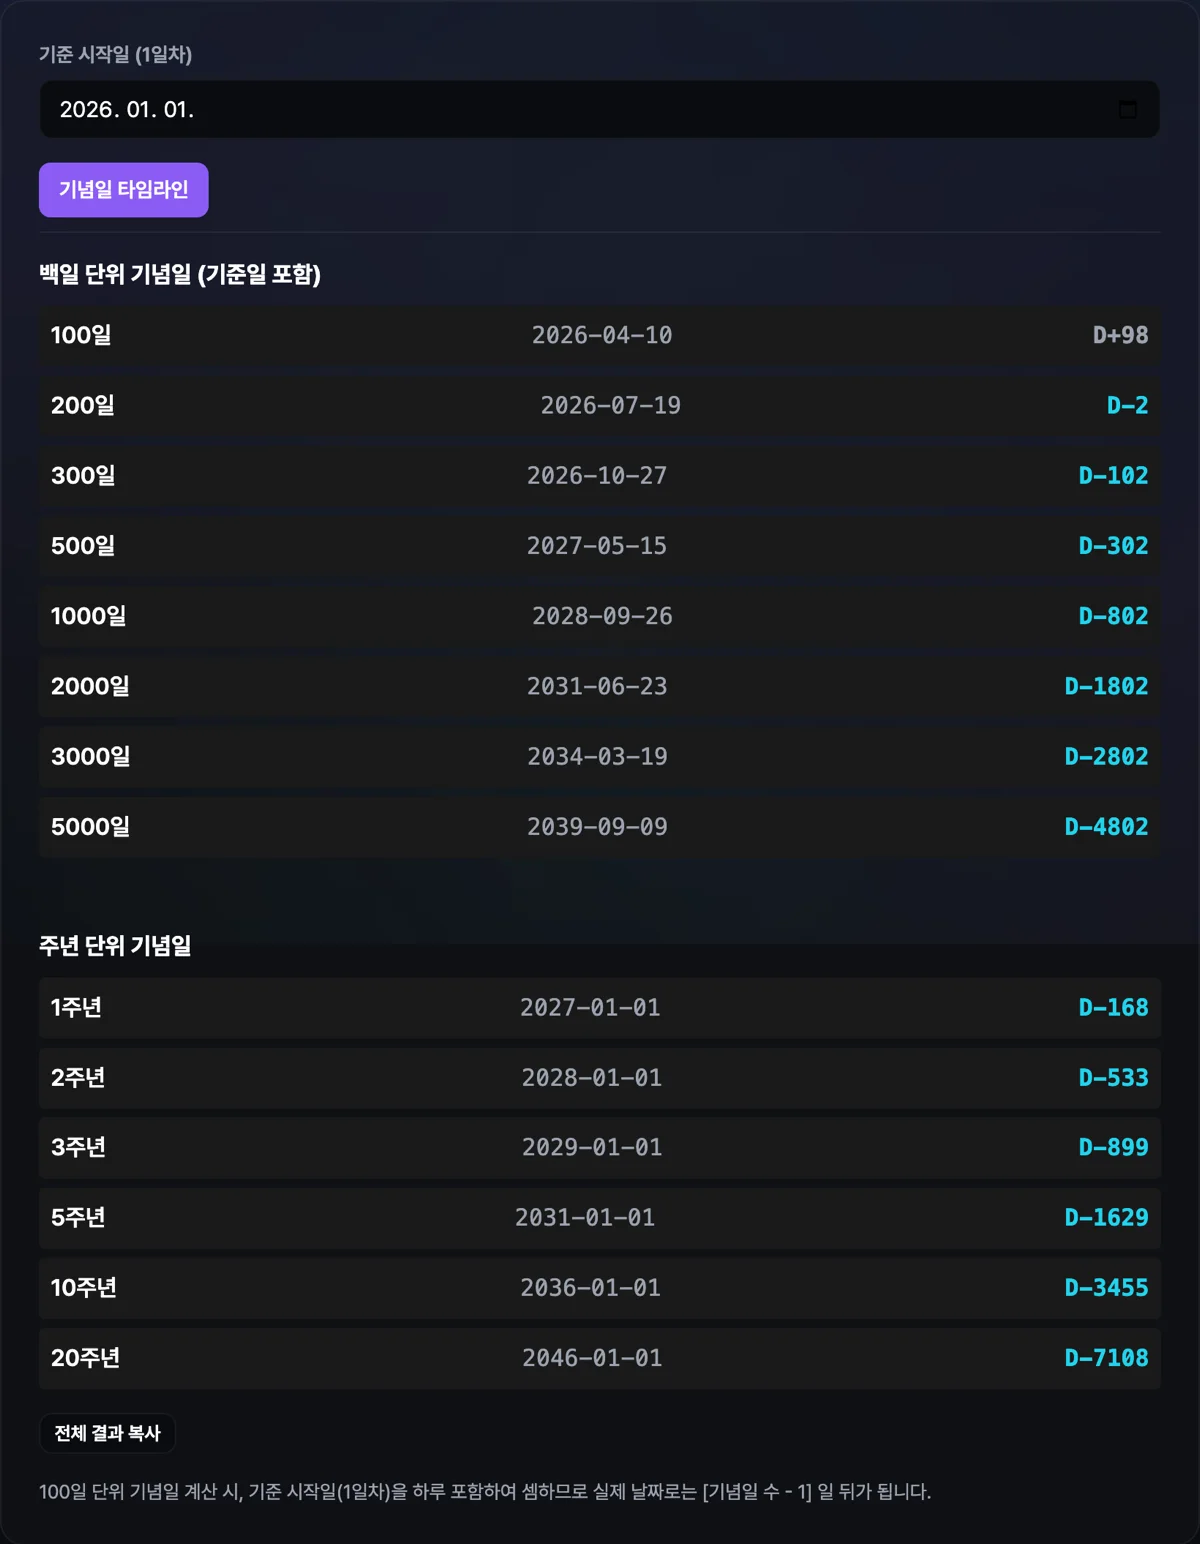Select the 500일 row date 2027-05-15
The image size is (1200, 1544).
pyautogui.click(x=597, y=546)
